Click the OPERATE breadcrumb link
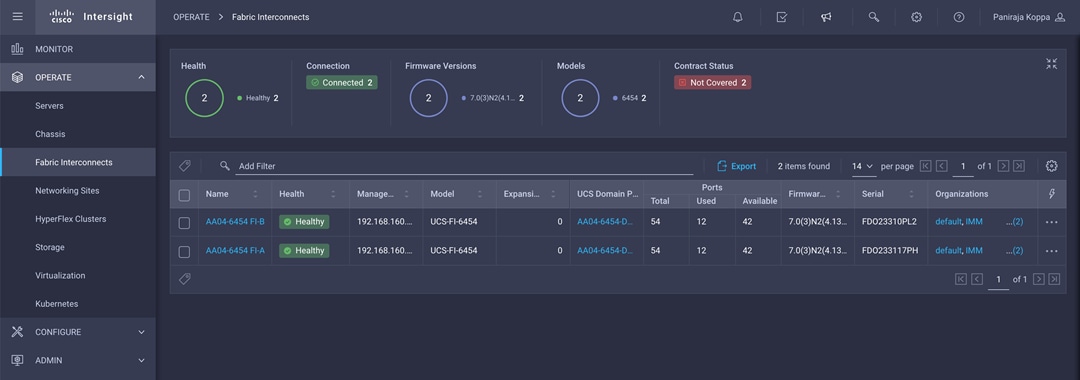 [x=191, y=17]
